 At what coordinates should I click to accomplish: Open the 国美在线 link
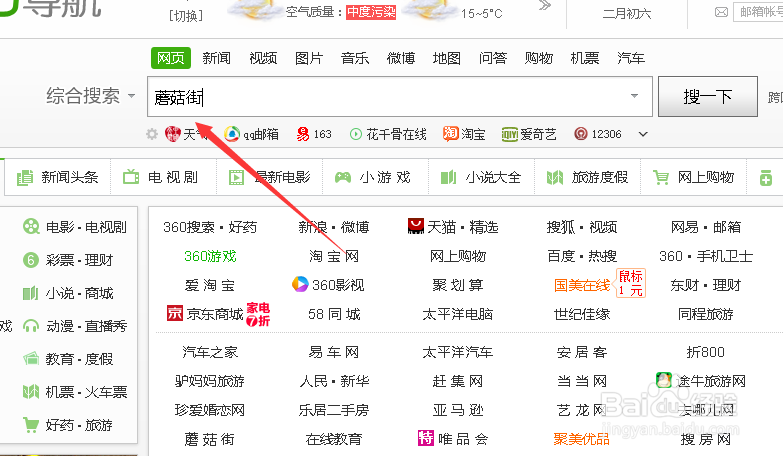coord(582,285)
